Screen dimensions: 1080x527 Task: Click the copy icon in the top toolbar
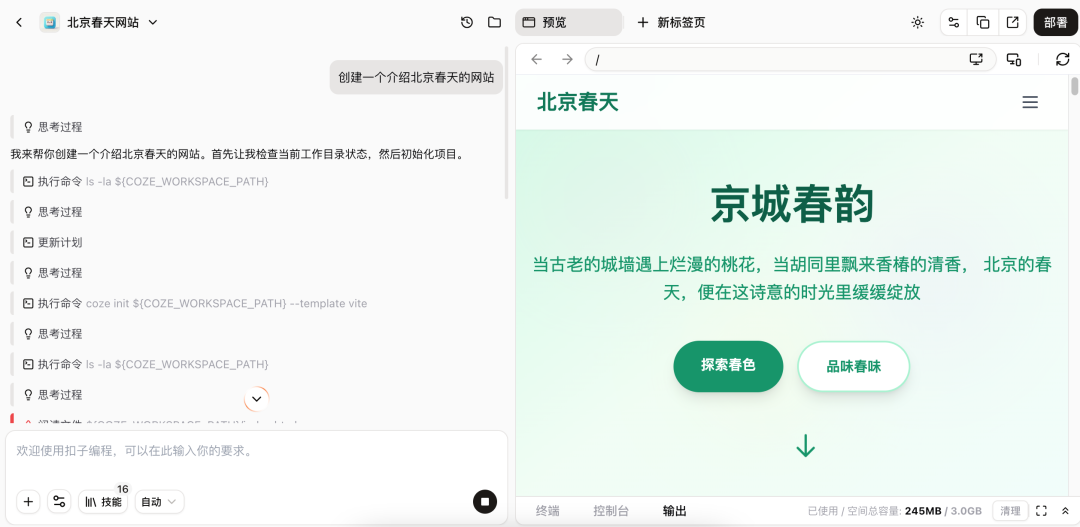pyautogui.click(x=983, y=22)
